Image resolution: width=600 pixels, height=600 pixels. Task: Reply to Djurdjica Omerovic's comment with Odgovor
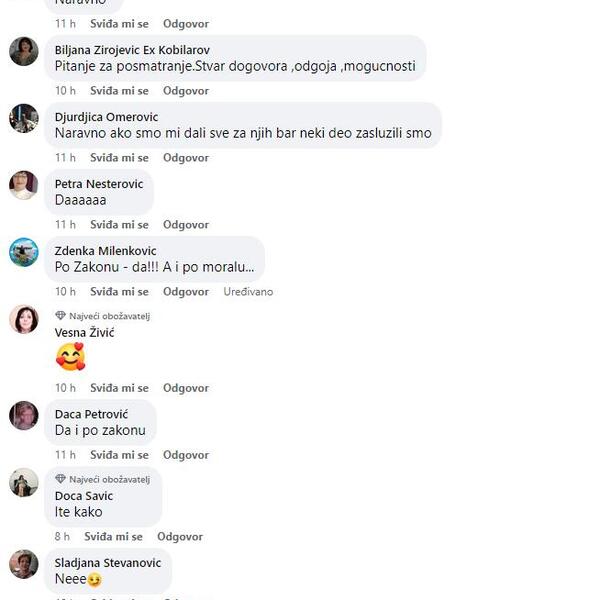(186, 158)
